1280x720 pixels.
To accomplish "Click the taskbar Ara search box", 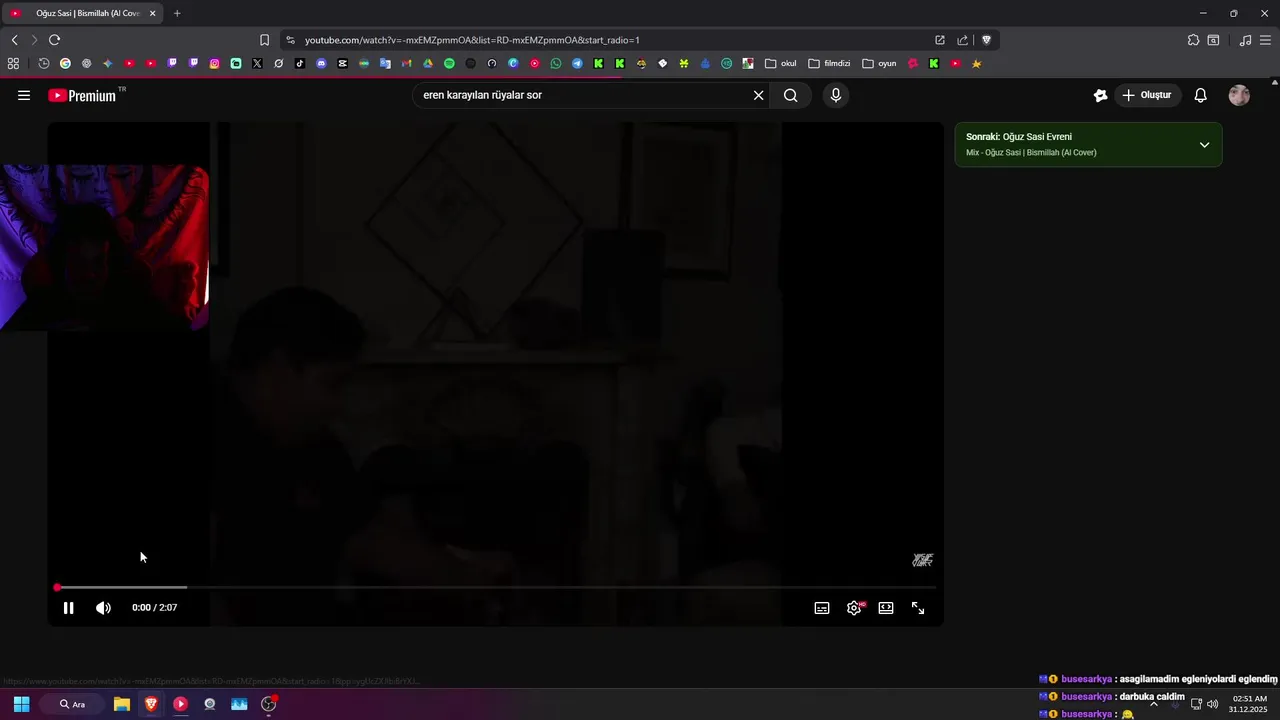I will 72,704.
